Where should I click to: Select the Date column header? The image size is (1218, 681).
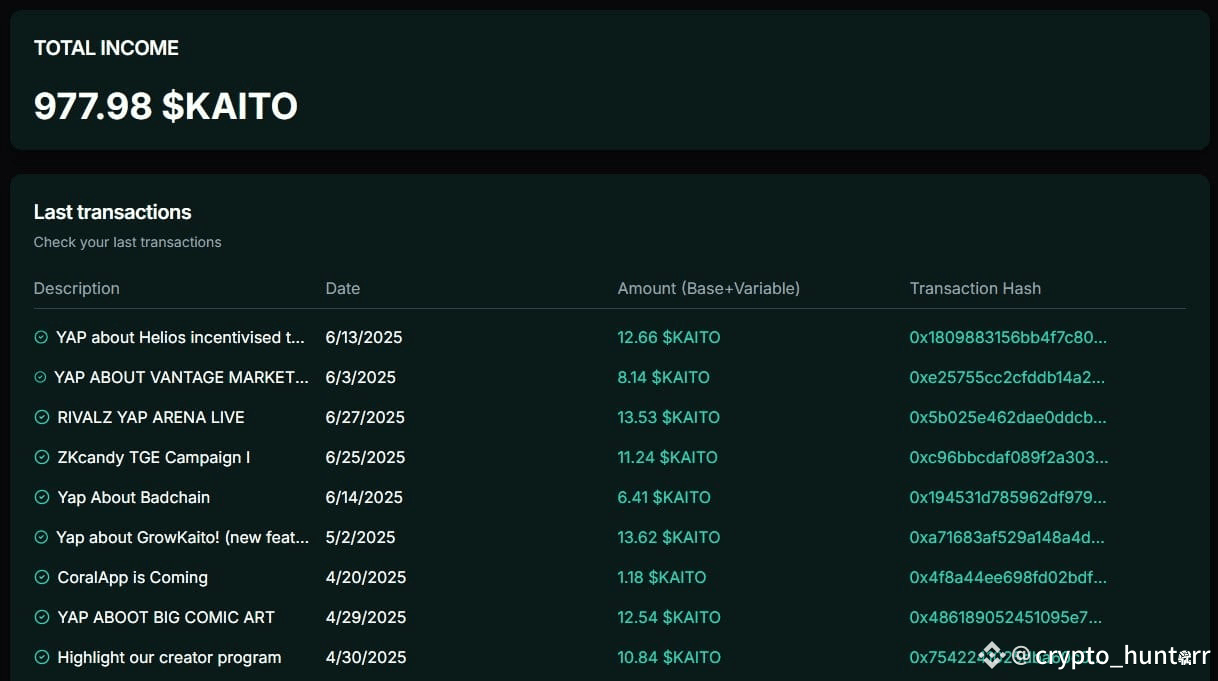(343, 288)
